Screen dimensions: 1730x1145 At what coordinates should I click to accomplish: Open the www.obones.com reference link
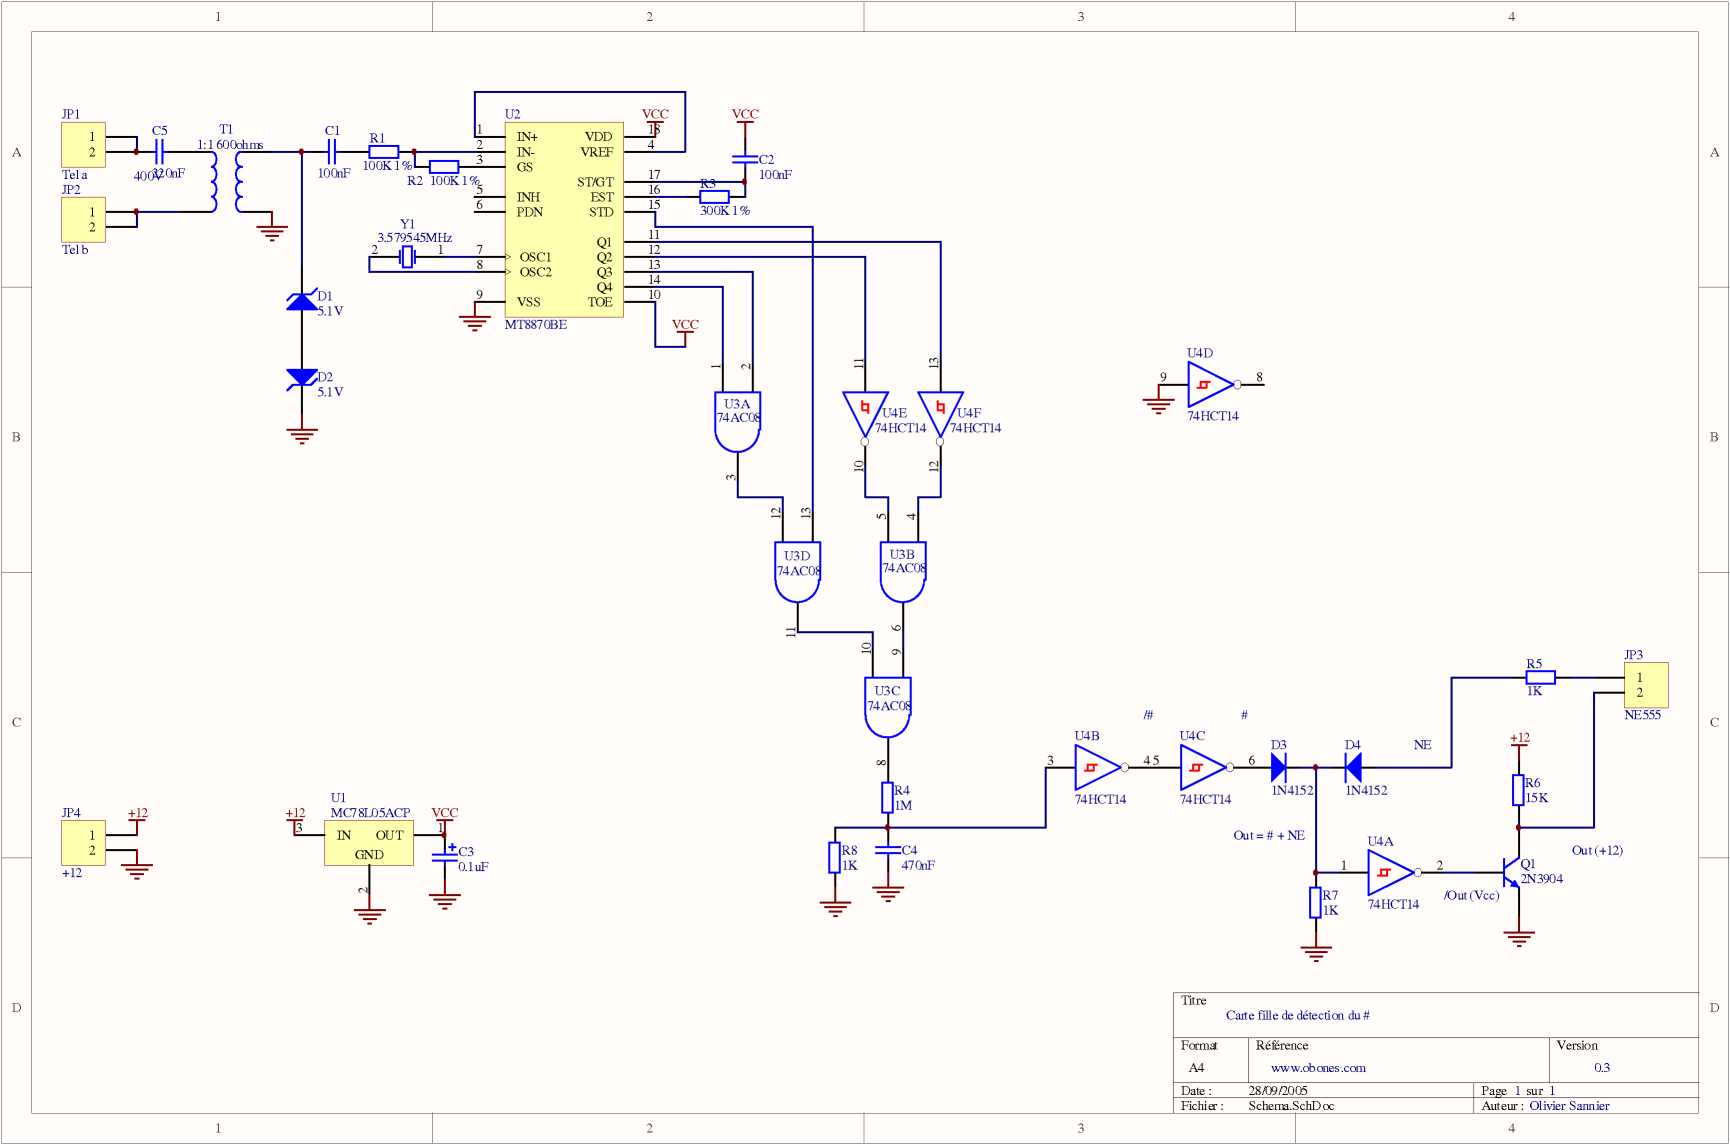(x=1317, y=1068)
